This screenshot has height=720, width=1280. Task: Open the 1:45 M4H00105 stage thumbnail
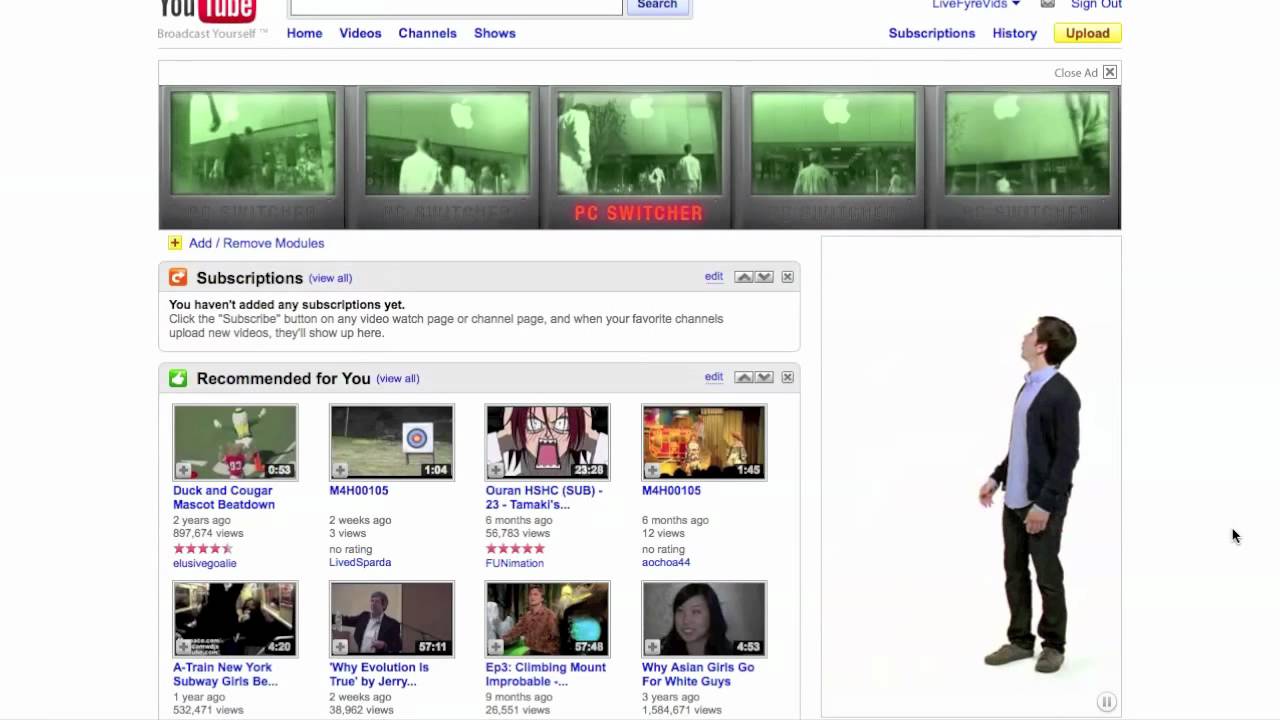click(x=704, y=442)
